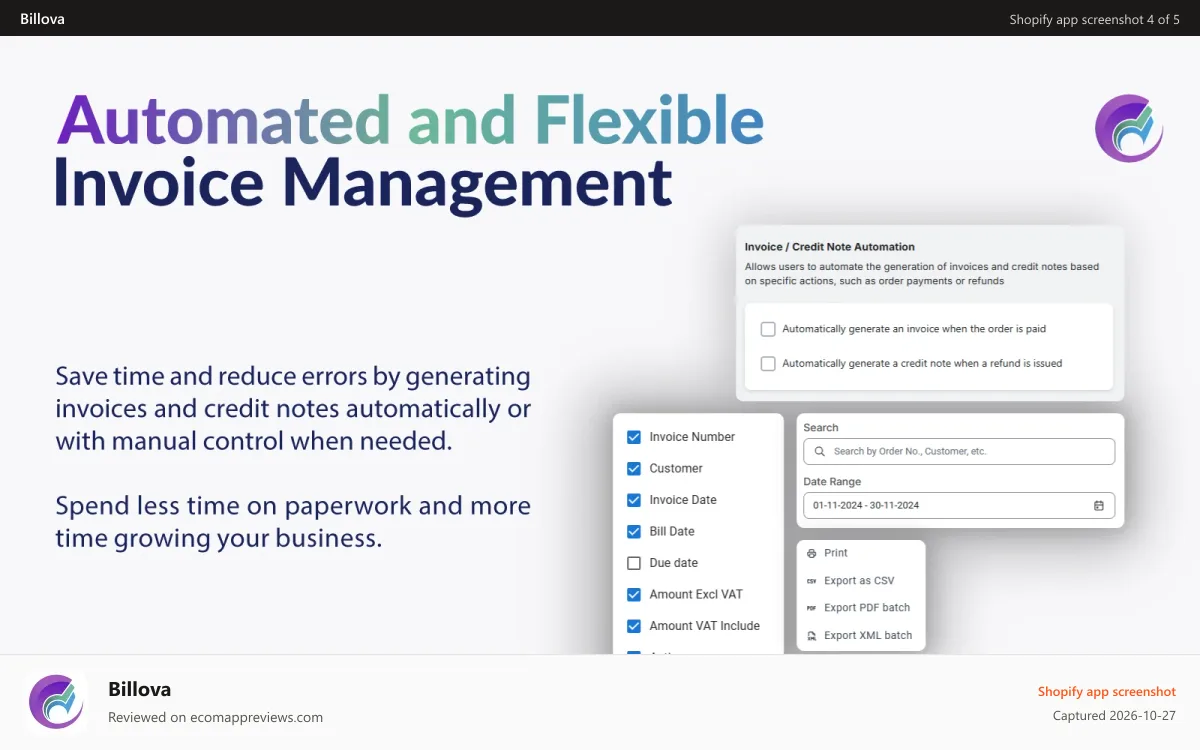Click the Date Range label
Viewport: 1200px width, 750px height.
[832, 482]
